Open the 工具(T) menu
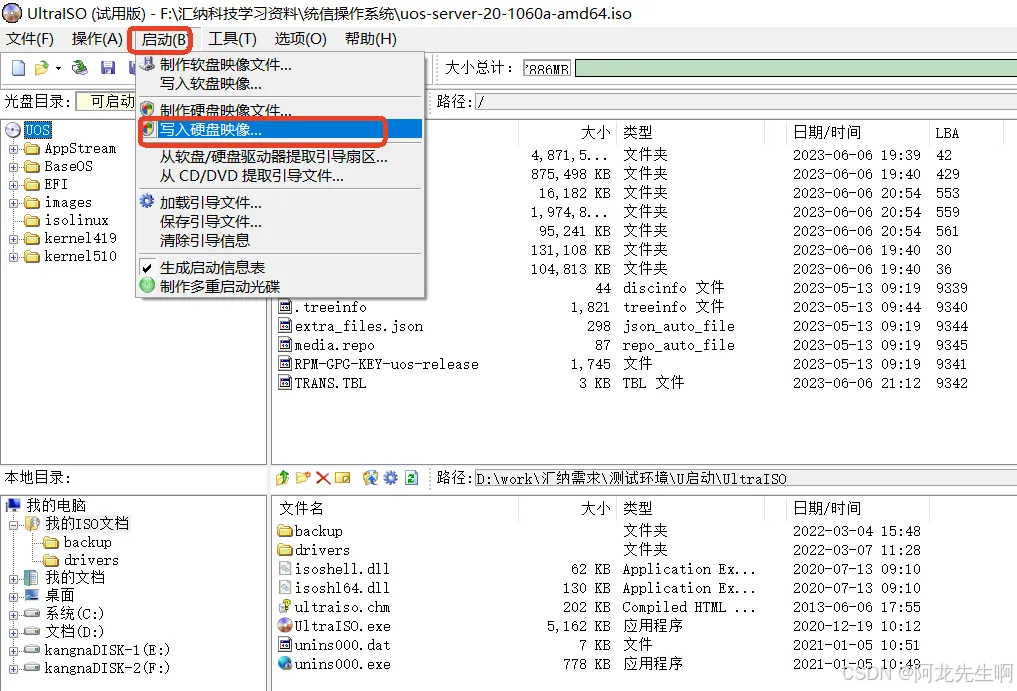Viewport: 1017px width, 691px height. pos(232,39)
